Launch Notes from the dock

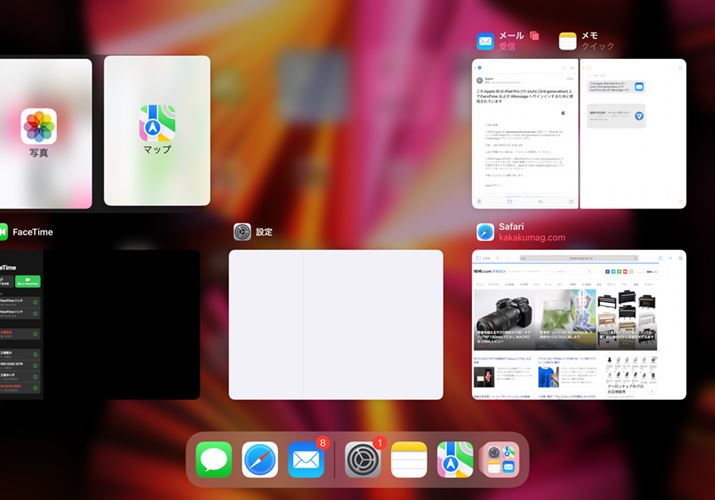pos(409,460)
